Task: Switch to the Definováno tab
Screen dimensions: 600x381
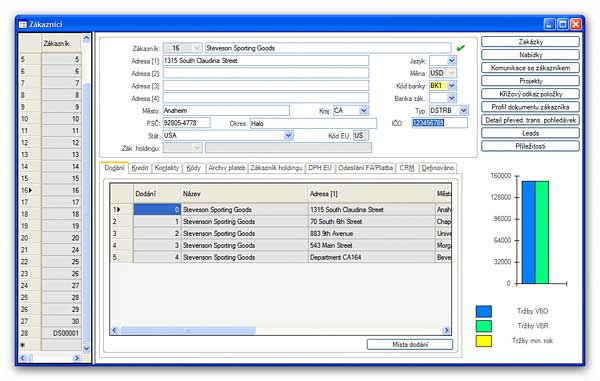Action: click(437, 168)
